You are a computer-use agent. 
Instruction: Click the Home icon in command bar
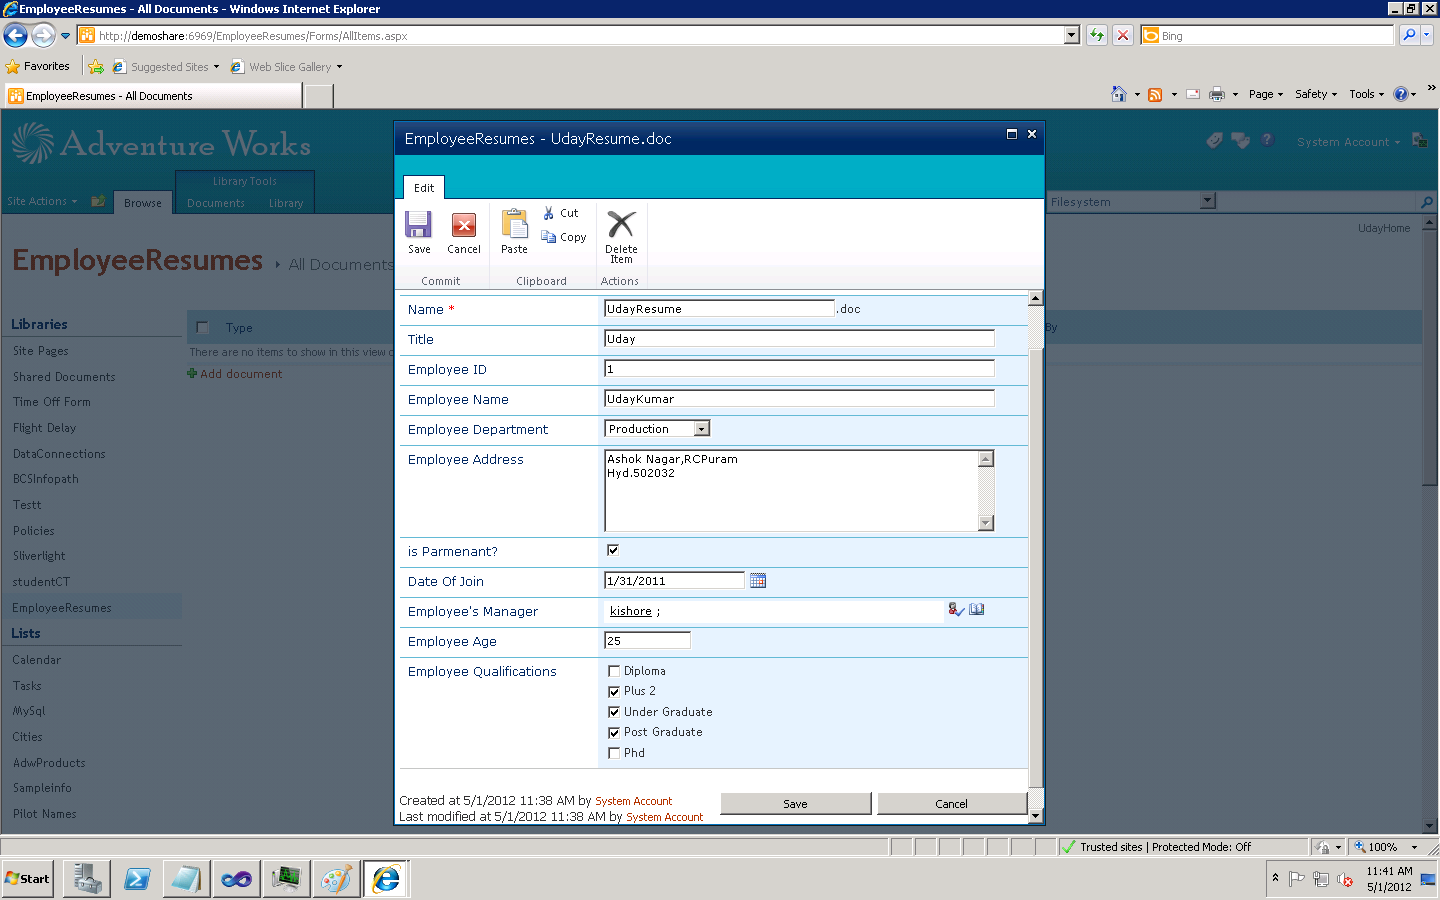point(1119,94)
